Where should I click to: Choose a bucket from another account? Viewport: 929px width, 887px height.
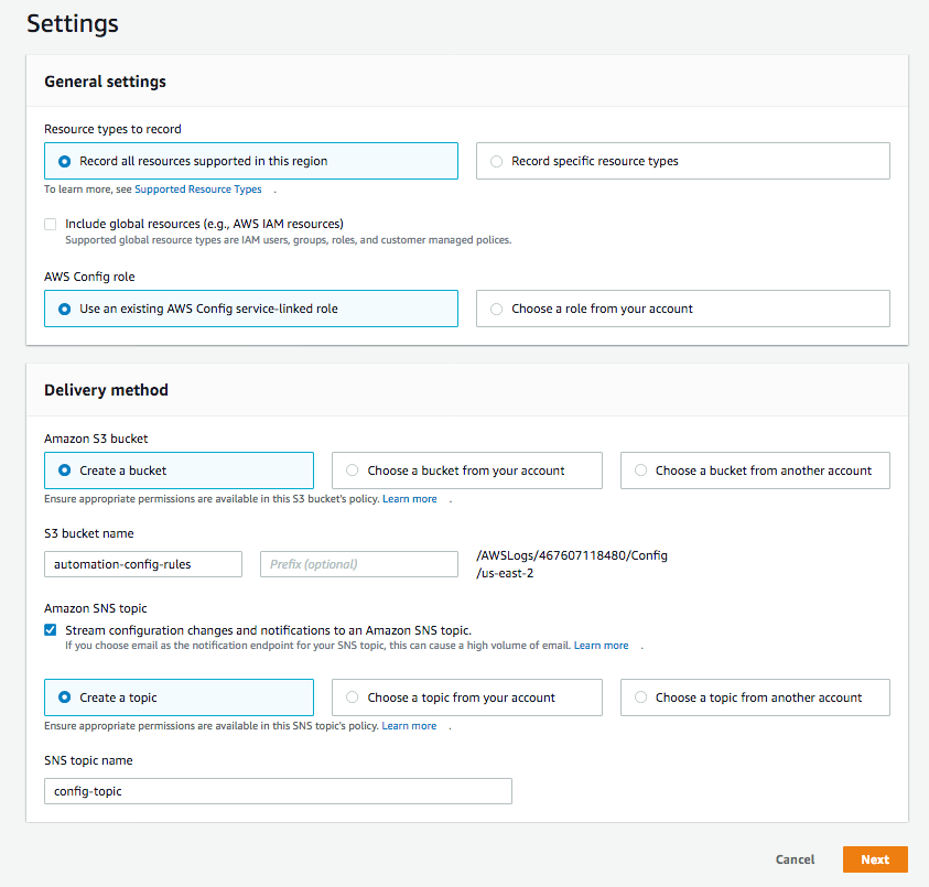[x=640, y=470]
